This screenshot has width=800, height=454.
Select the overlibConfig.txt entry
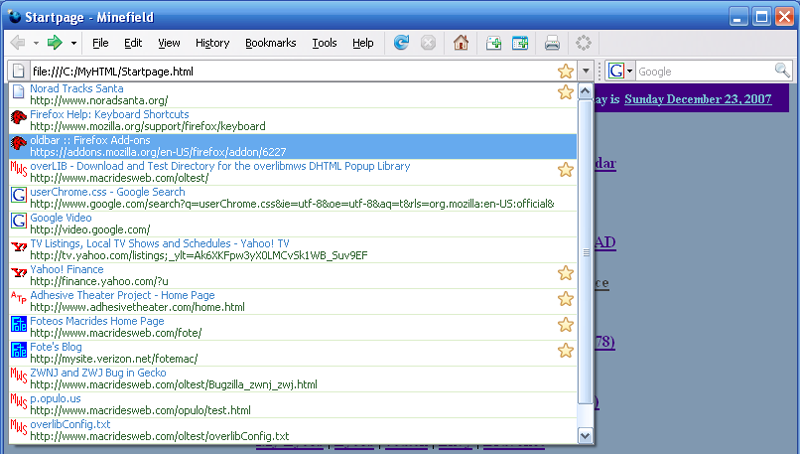pyautogui.click(x=293, y=430)
